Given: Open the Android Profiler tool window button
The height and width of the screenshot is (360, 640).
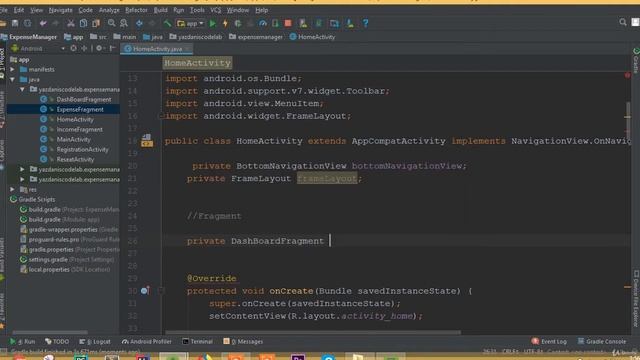Looking at the screenshot, I should coord(147,341).
